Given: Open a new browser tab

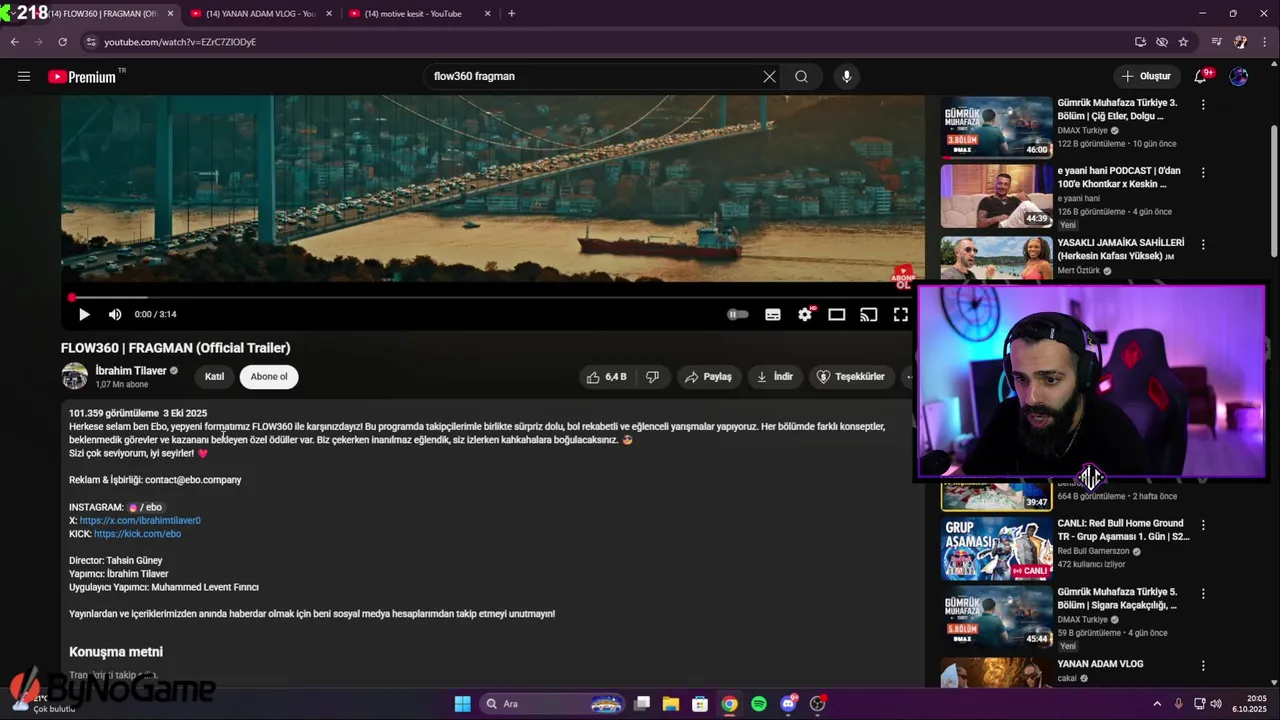Looking at the screenshot, I should pos(512,14).
